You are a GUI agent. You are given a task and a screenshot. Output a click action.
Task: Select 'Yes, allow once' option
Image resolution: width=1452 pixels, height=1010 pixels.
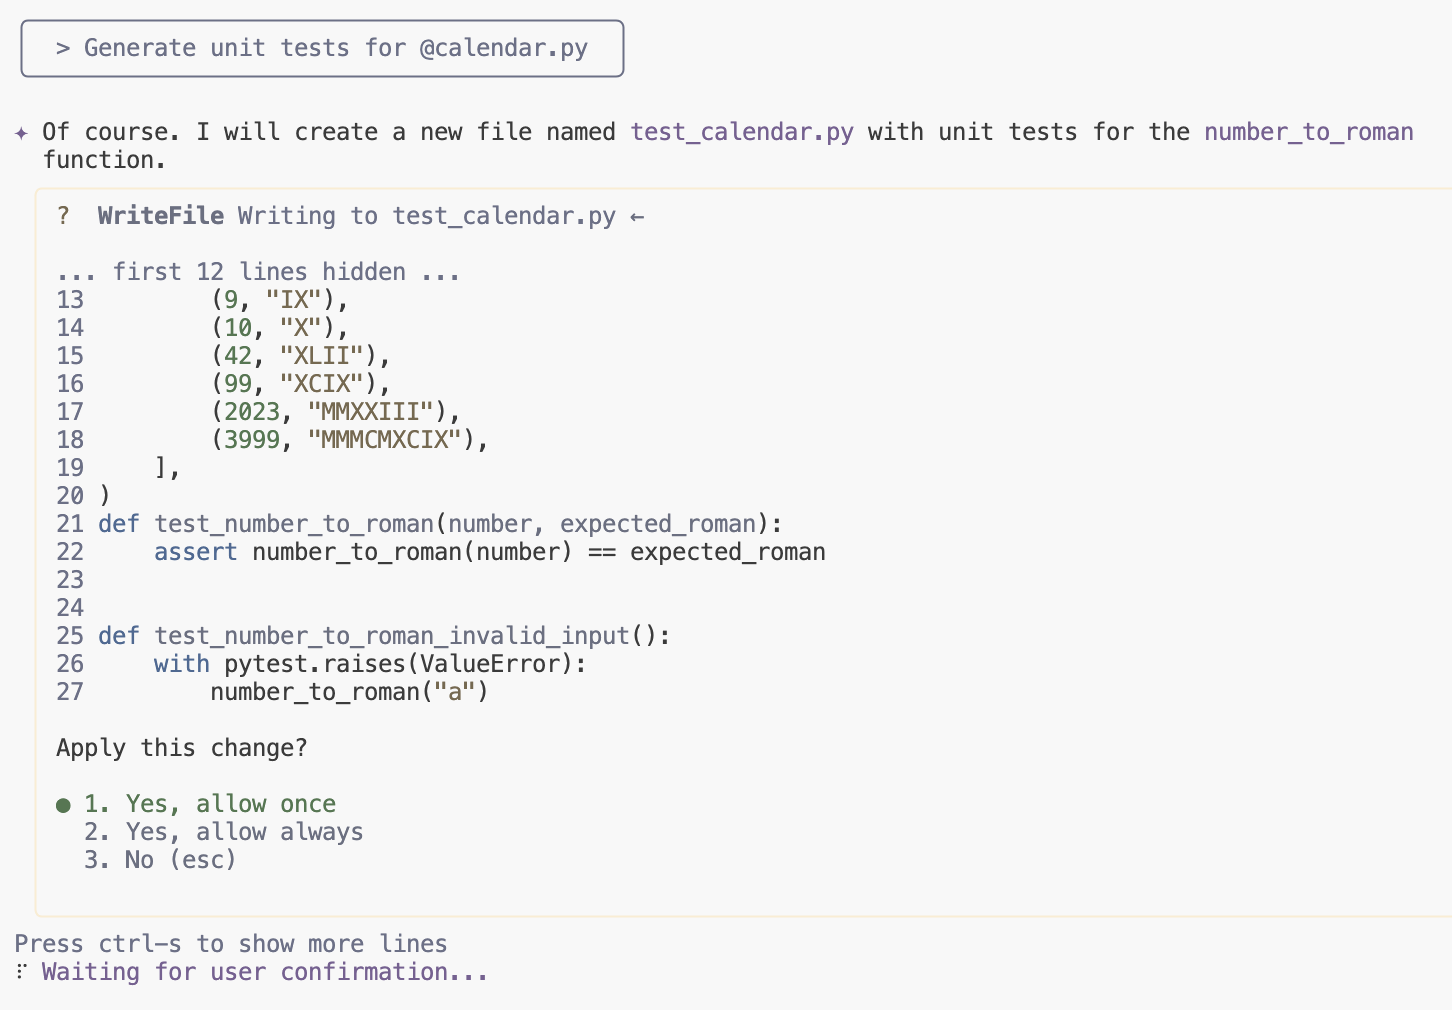pyautogui.click(x=210, y=804)
